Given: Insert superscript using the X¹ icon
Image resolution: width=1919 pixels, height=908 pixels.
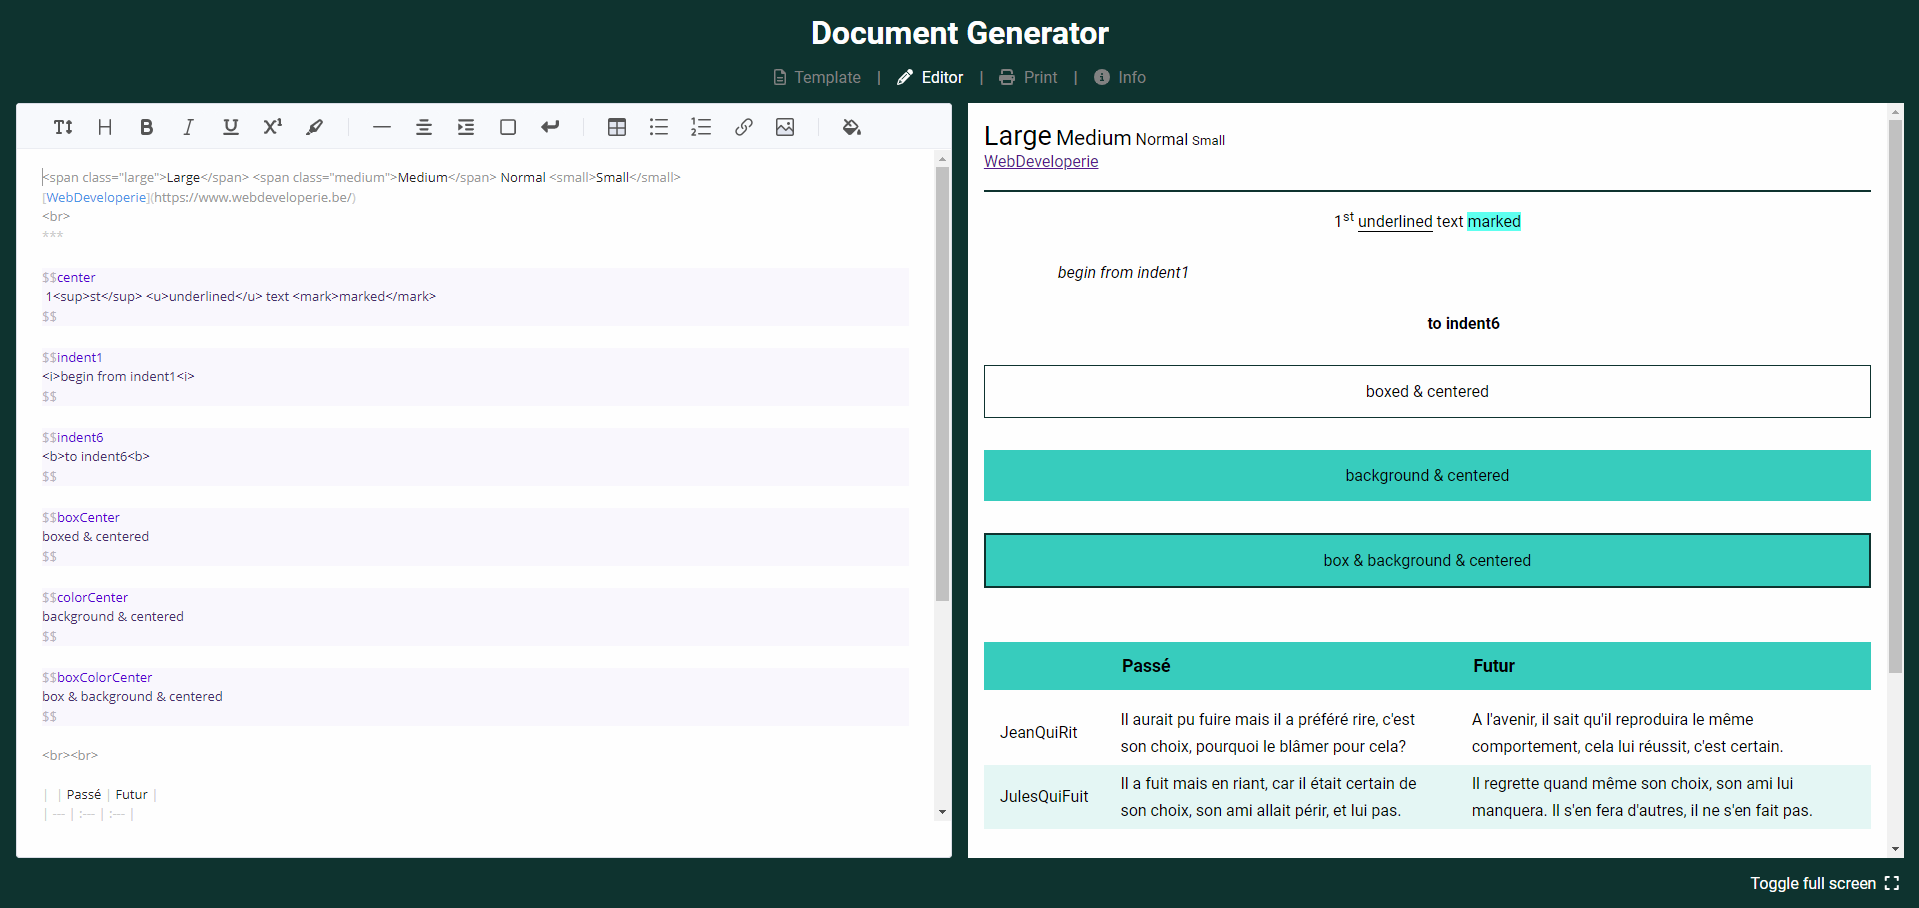Looking at the screenshot, I should [x=272, y=127].
